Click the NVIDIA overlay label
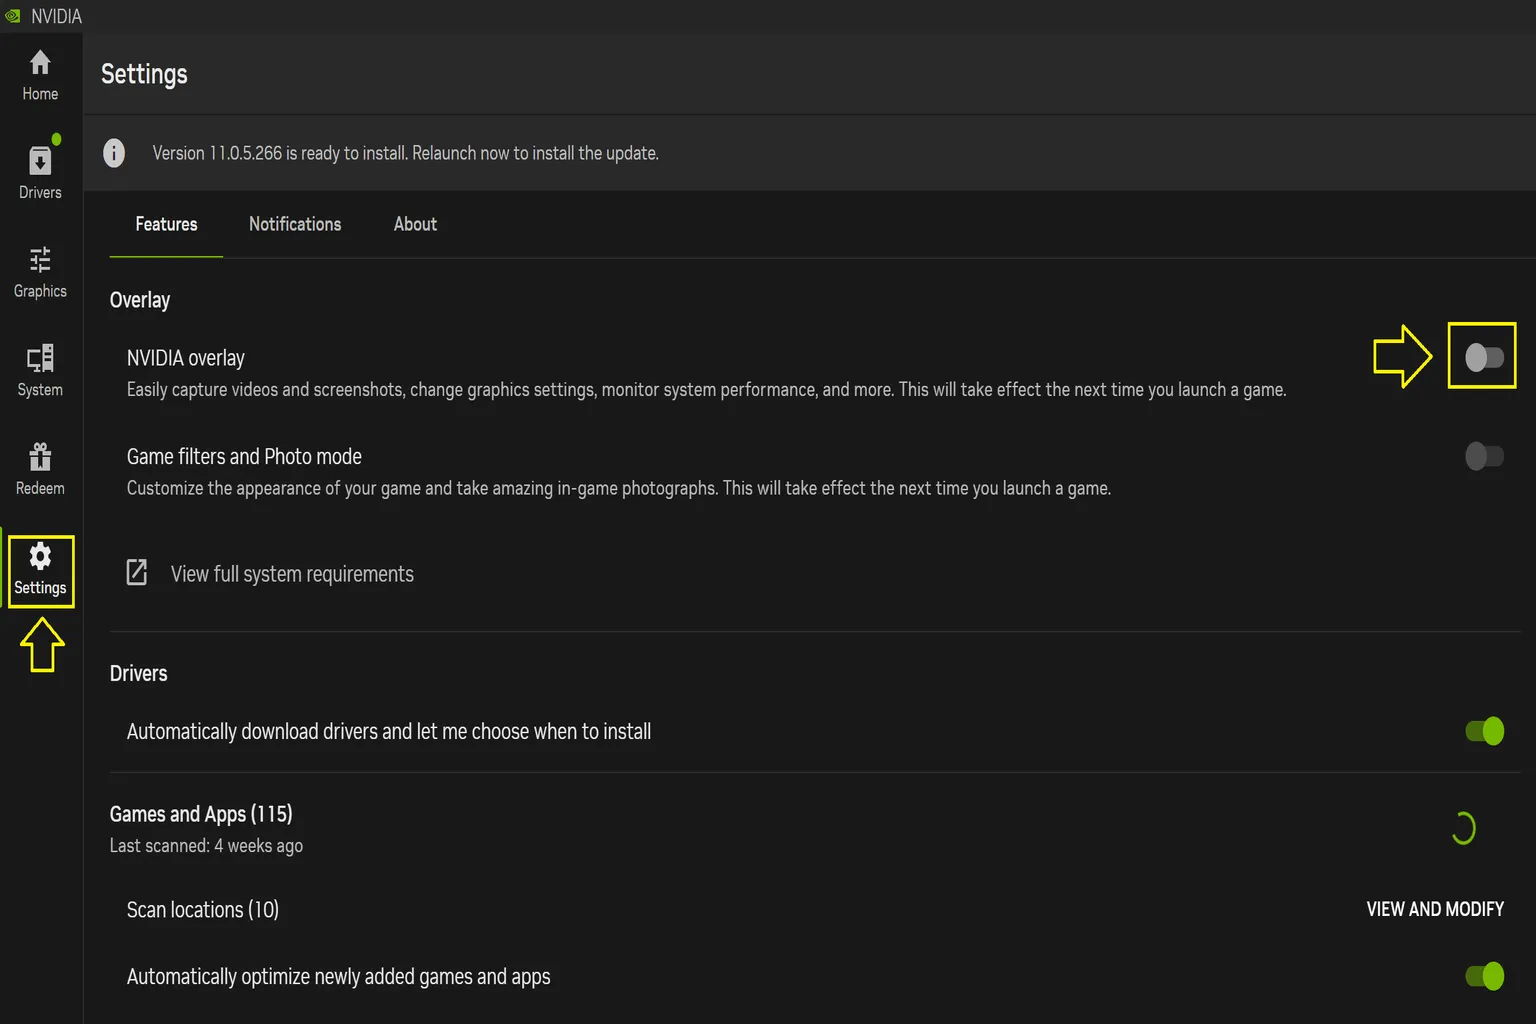This screenshot has width=1536, height=1024. point(185,358)
